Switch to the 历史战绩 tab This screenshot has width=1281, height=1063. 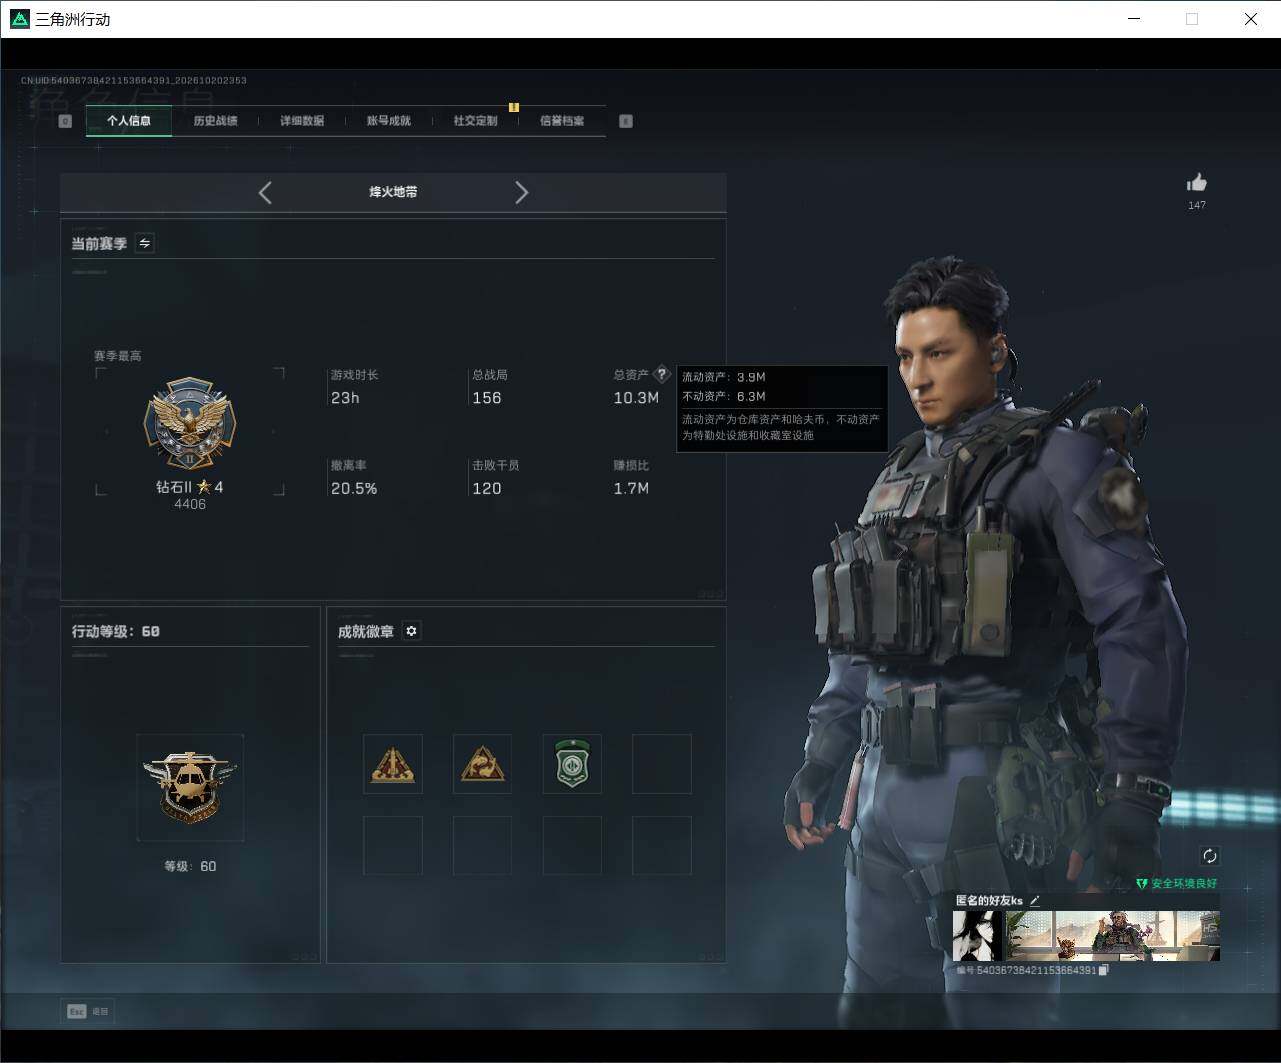click(215, 121)
